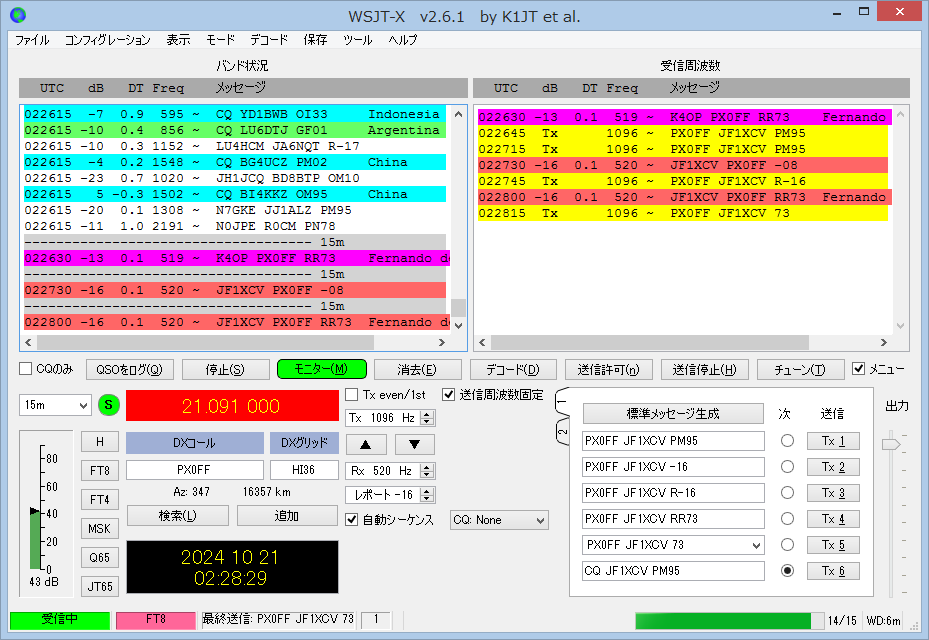Open the デコード menu
The image size is (929, 640).
pyautogui.click(x=268, y=40)
